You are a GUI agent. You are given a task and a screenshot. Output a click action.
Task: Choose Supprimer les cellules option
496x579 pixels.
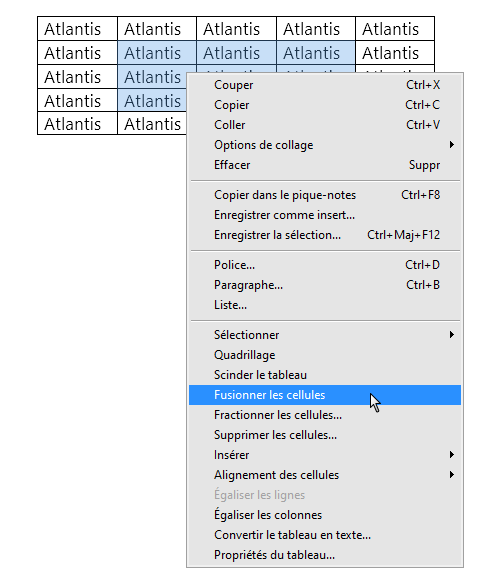point(325,435)
